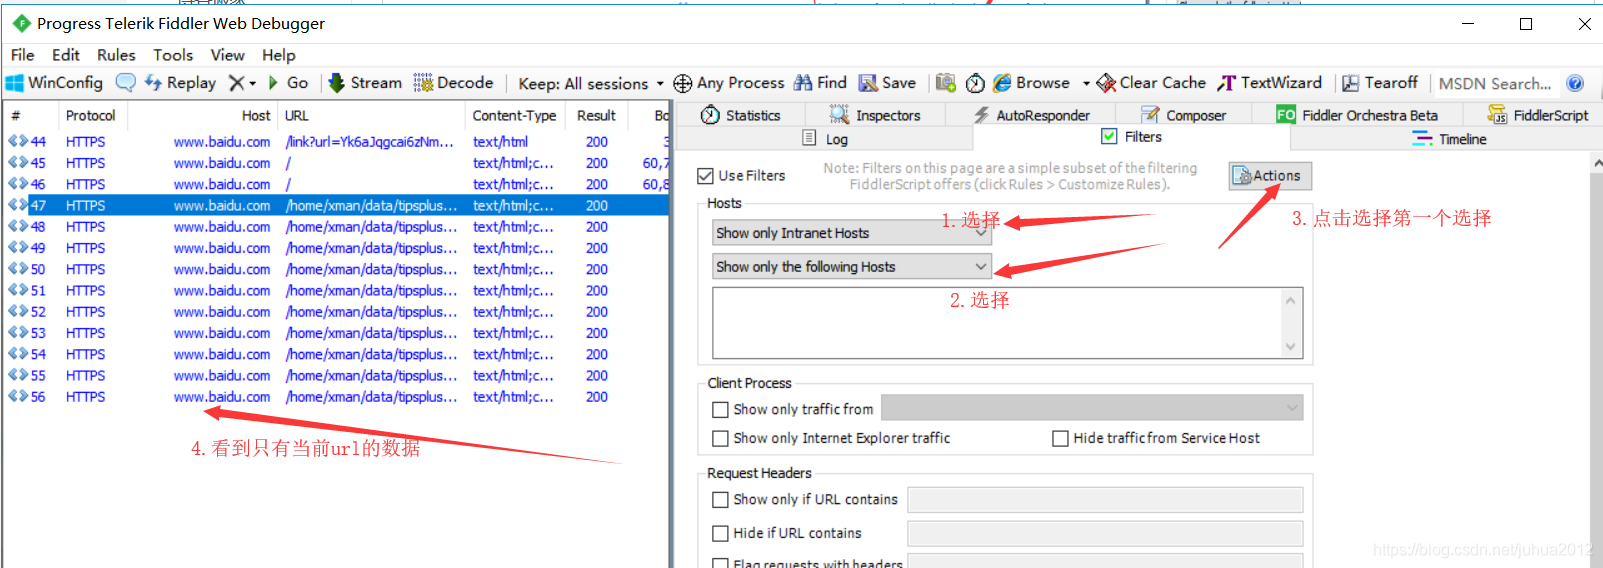Screen dimensions: 1603x568
Task: Click the blue help icon
Action: tap(1575, 83)
